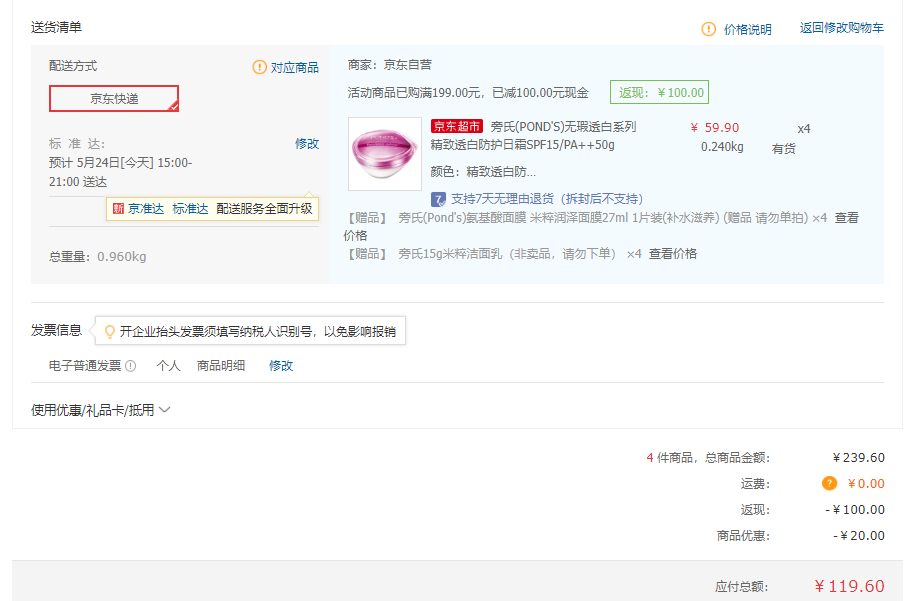
Task: Click the 个人 invoice title text
Action: point(168,366)
